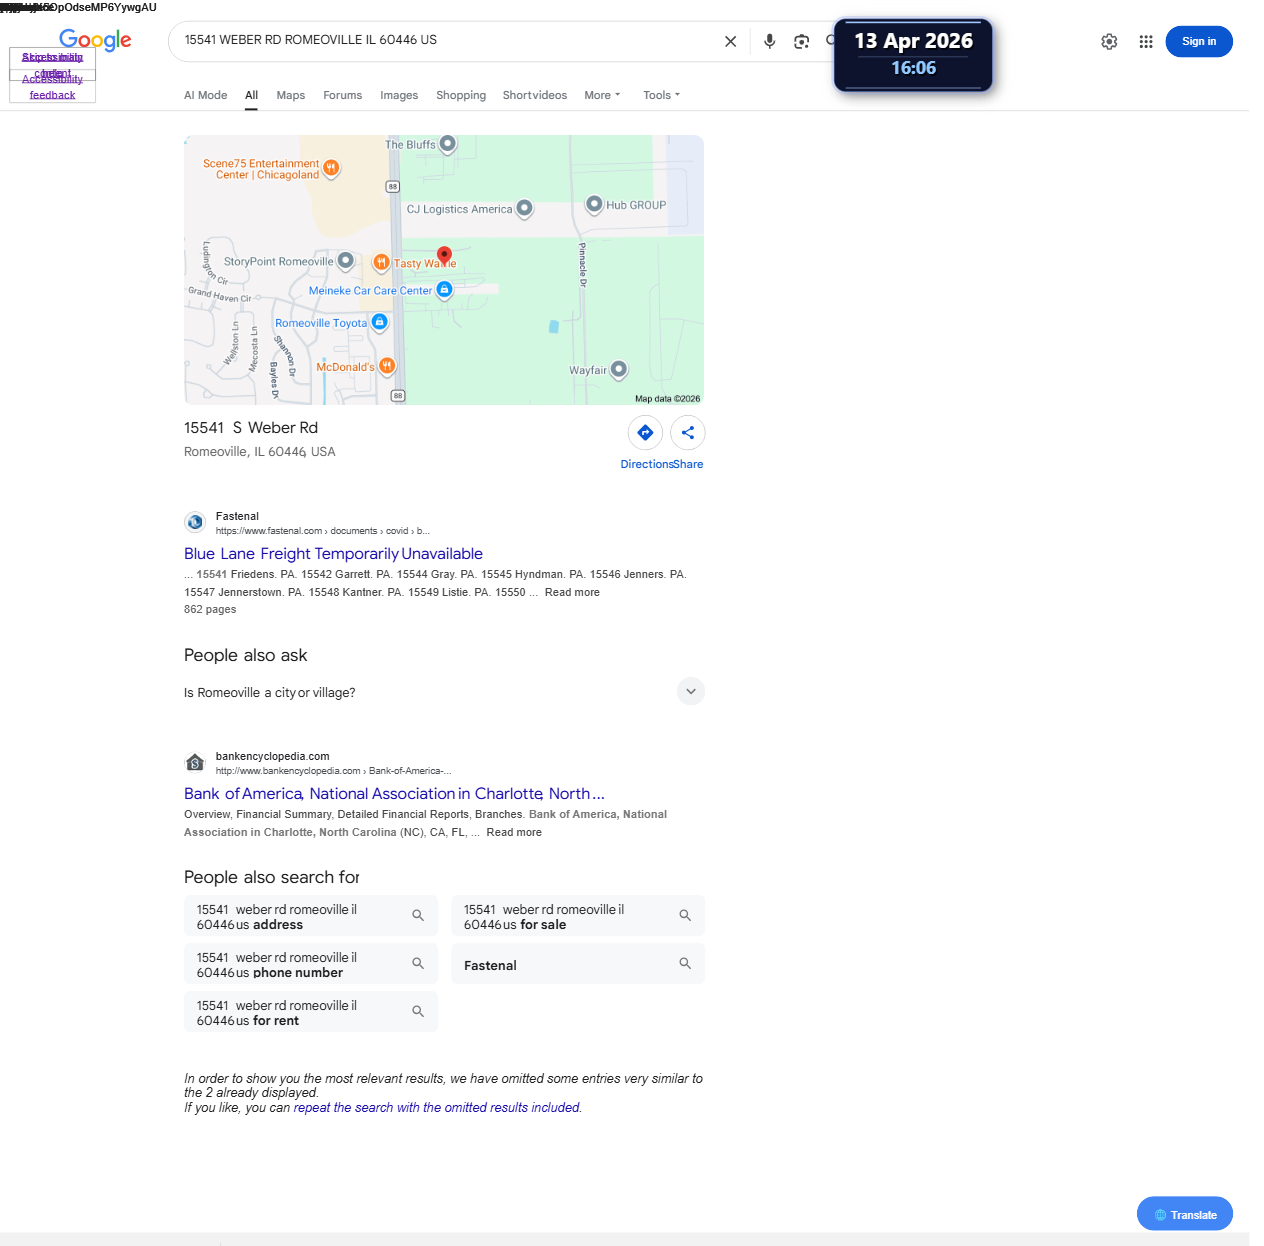
Task: Click the Fastenal site favicon
Action: [195, 522]
